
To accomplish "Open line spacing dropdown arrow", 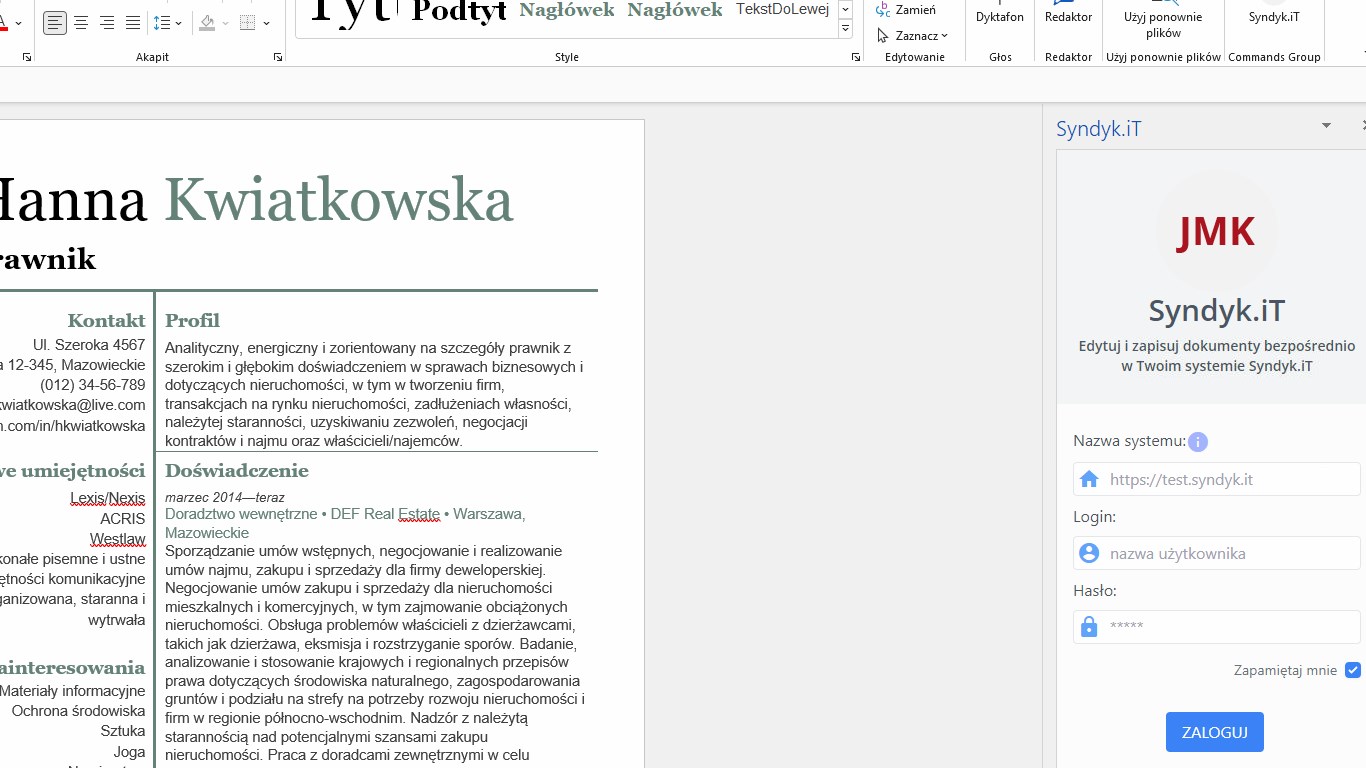I will [x=179, y=23].
